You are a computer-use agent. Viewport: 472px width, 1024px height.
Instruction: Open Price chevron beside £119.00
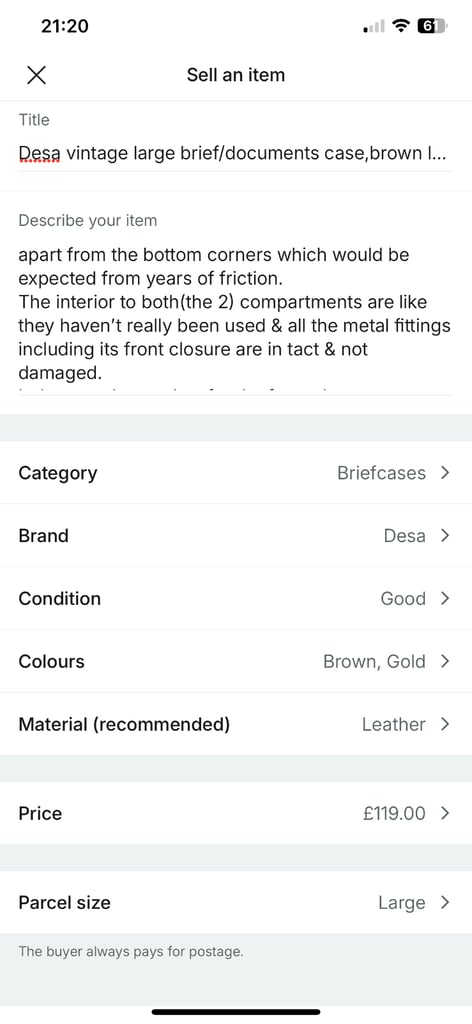coord(445,813)
